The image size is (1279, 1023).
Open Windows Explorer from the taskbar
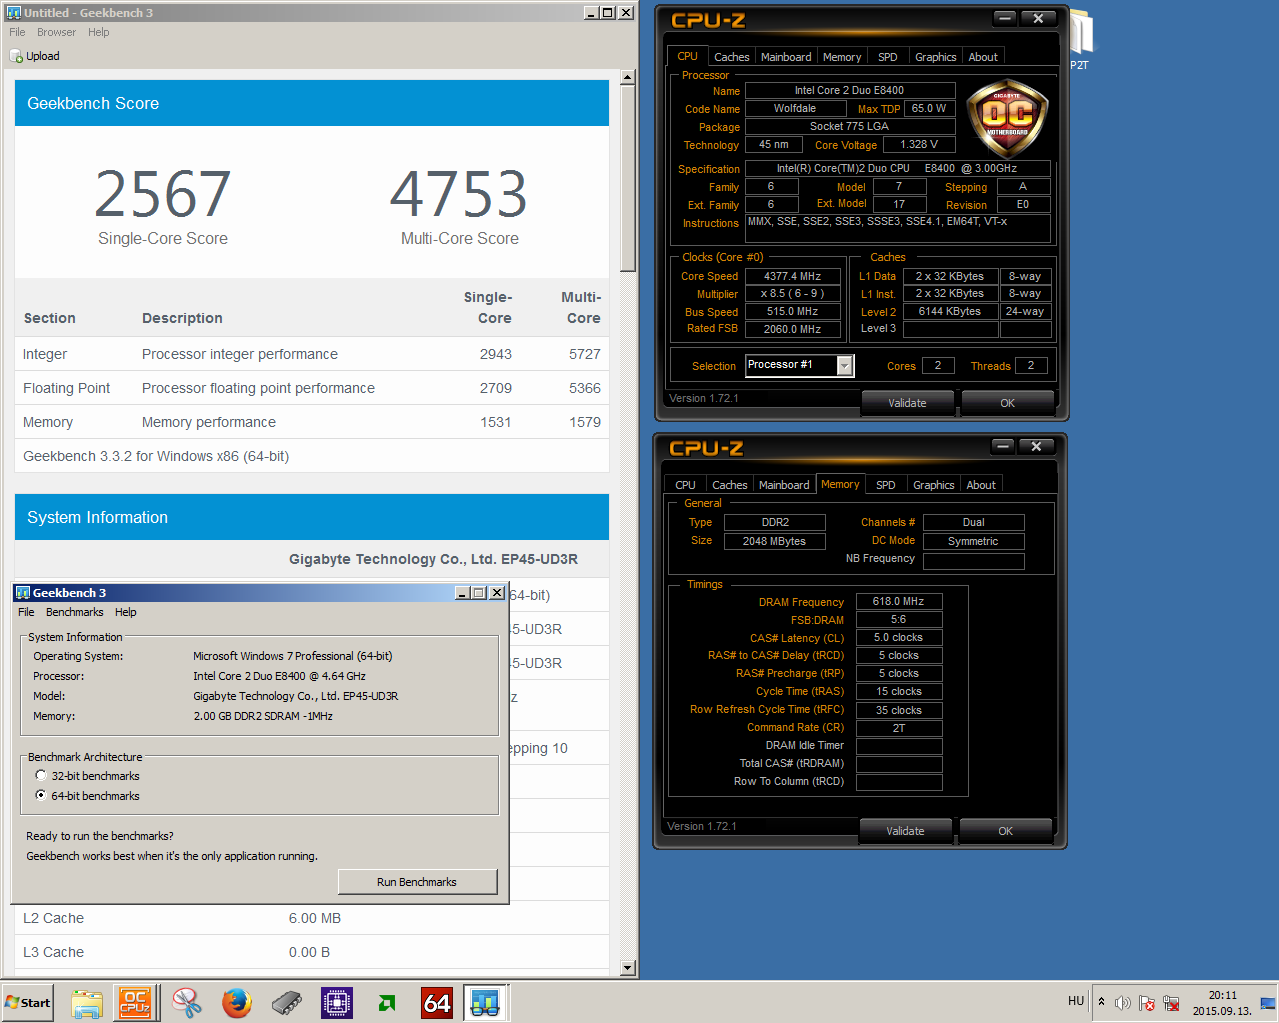87,1002
